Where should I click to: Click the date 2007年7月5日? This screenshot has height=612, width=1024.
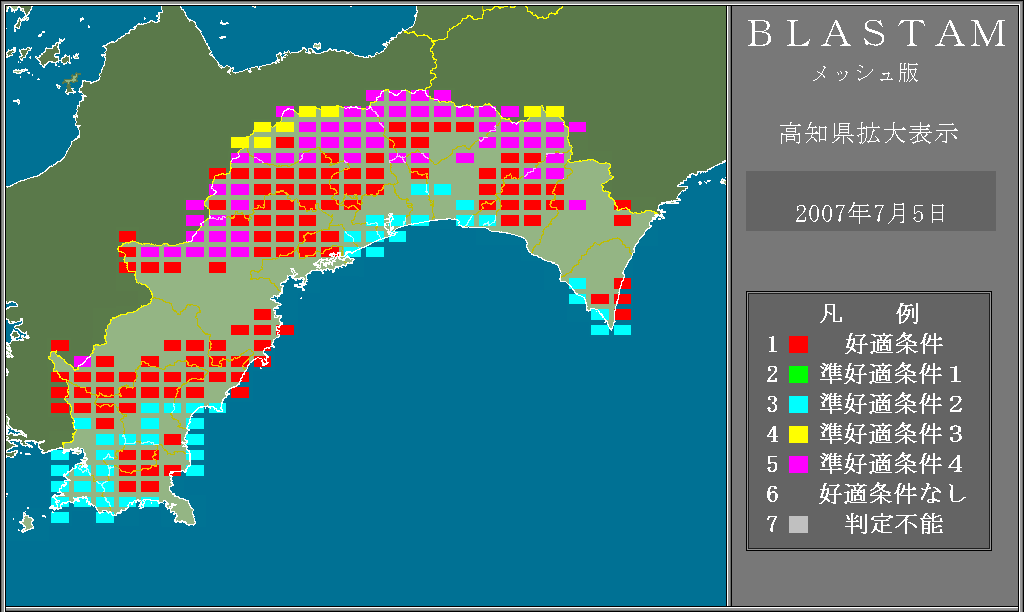[x=870, y=214]
